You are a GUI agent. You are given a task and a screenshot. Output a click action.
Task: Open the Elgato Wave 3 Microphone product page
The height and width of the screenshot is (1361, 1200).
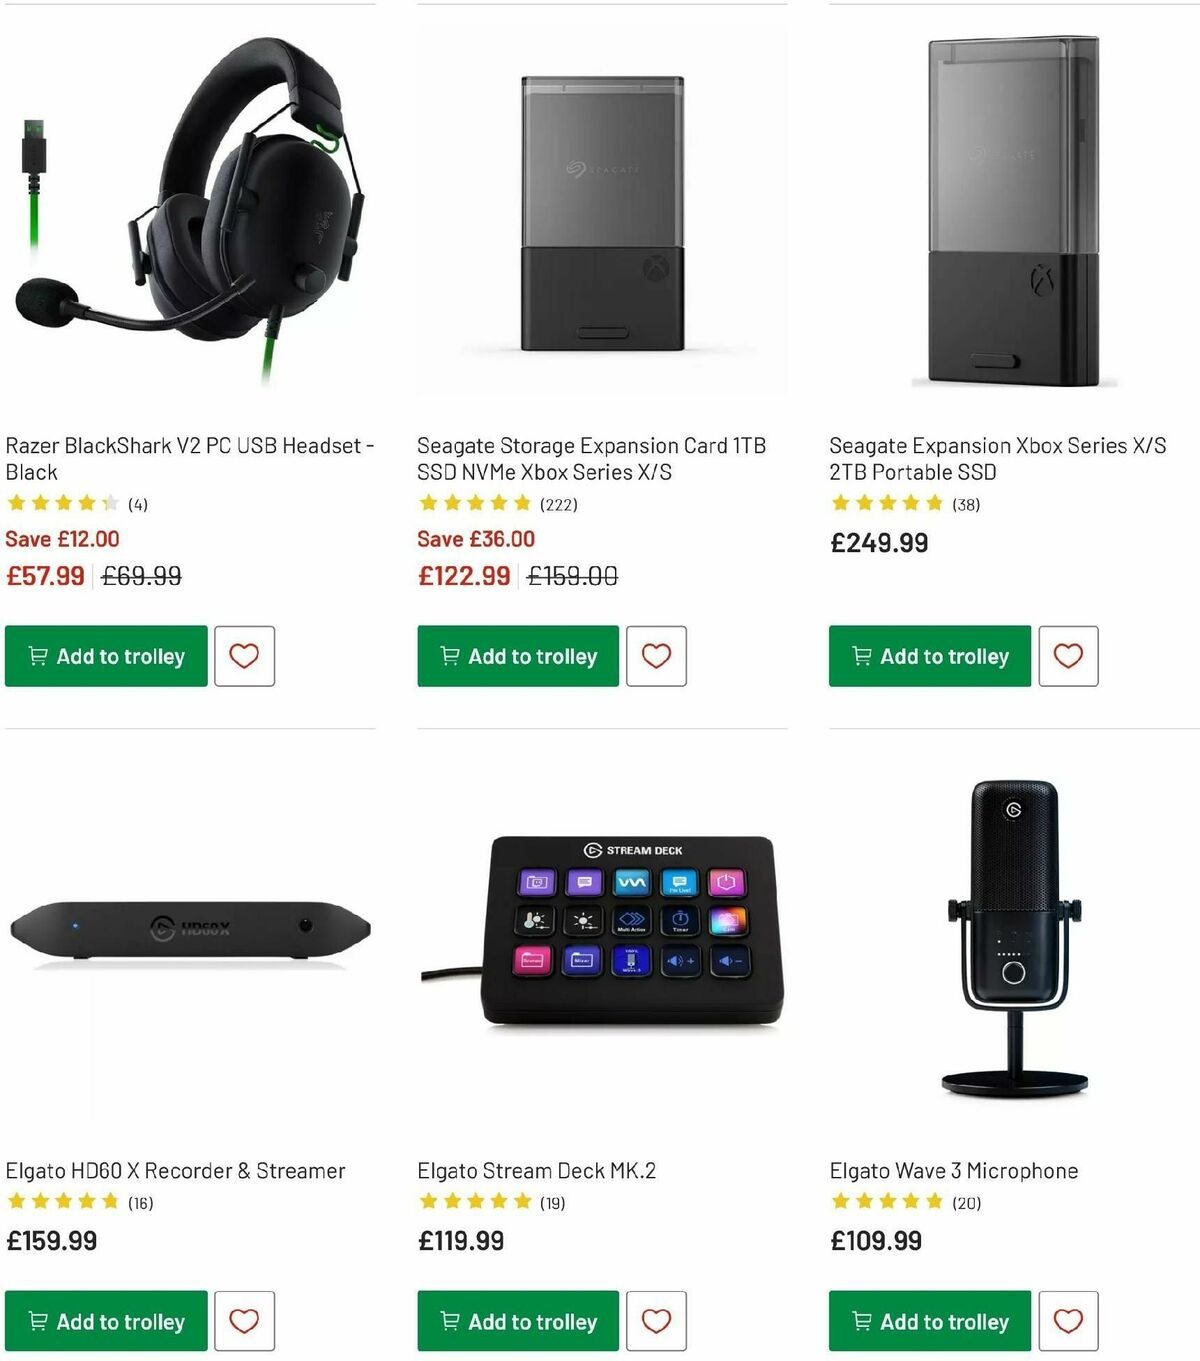pos(954,1170)
